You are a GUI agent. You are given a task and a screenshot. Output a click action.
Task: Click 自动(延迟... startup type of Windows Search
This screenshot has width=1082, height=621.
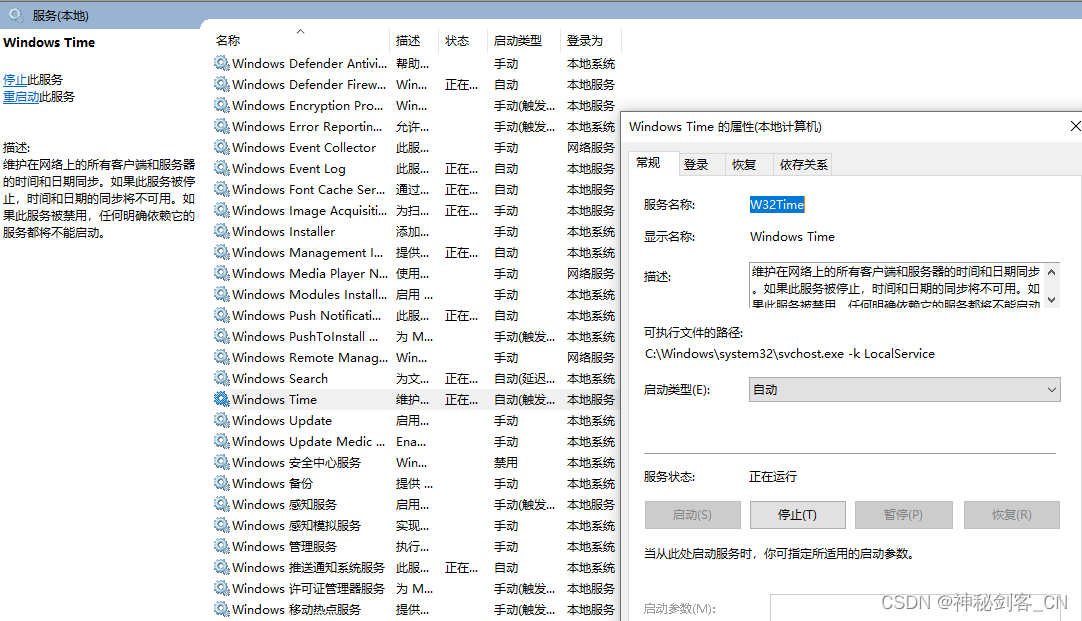(x=524, y=378)
